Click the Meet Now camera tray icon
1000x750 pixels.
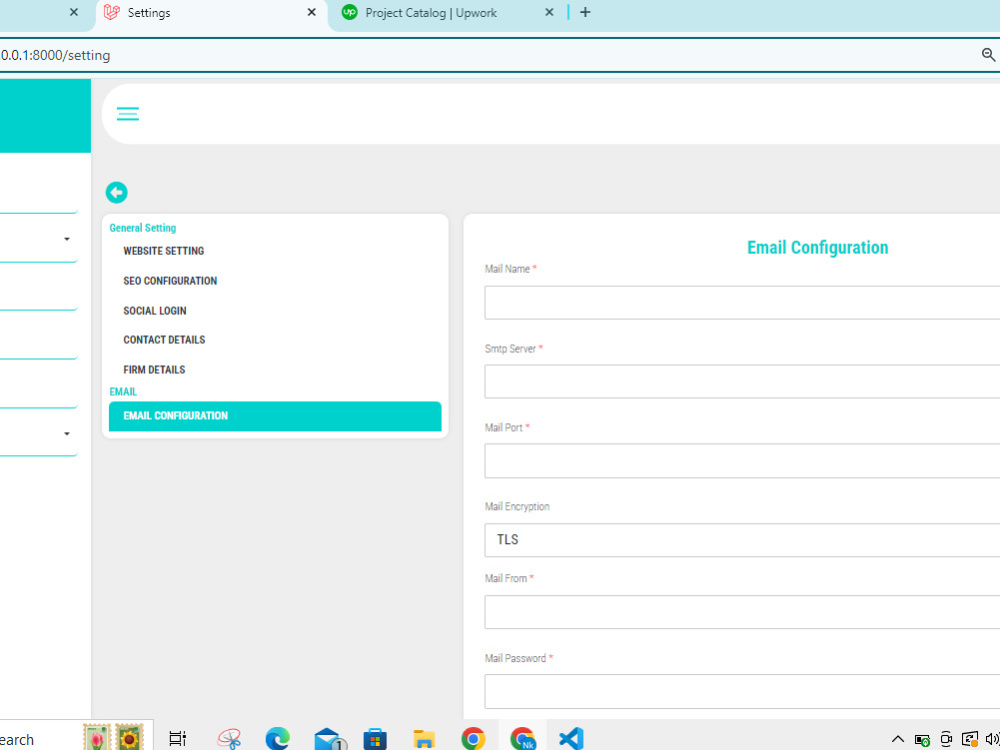tap(946, 739)
